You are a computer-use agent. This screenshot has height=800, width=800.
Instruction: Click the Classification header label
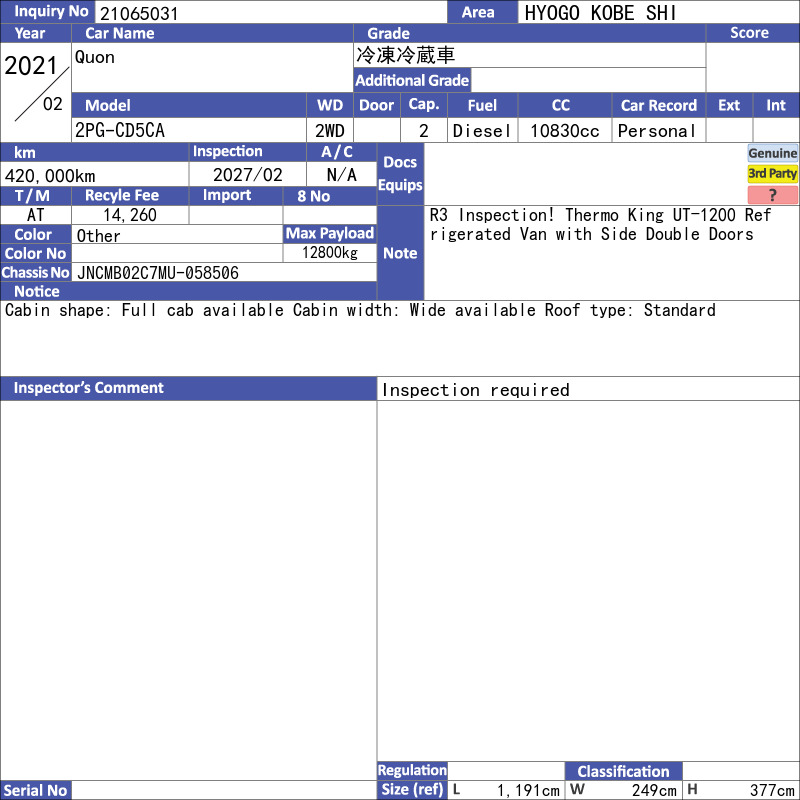pos(623,771)
